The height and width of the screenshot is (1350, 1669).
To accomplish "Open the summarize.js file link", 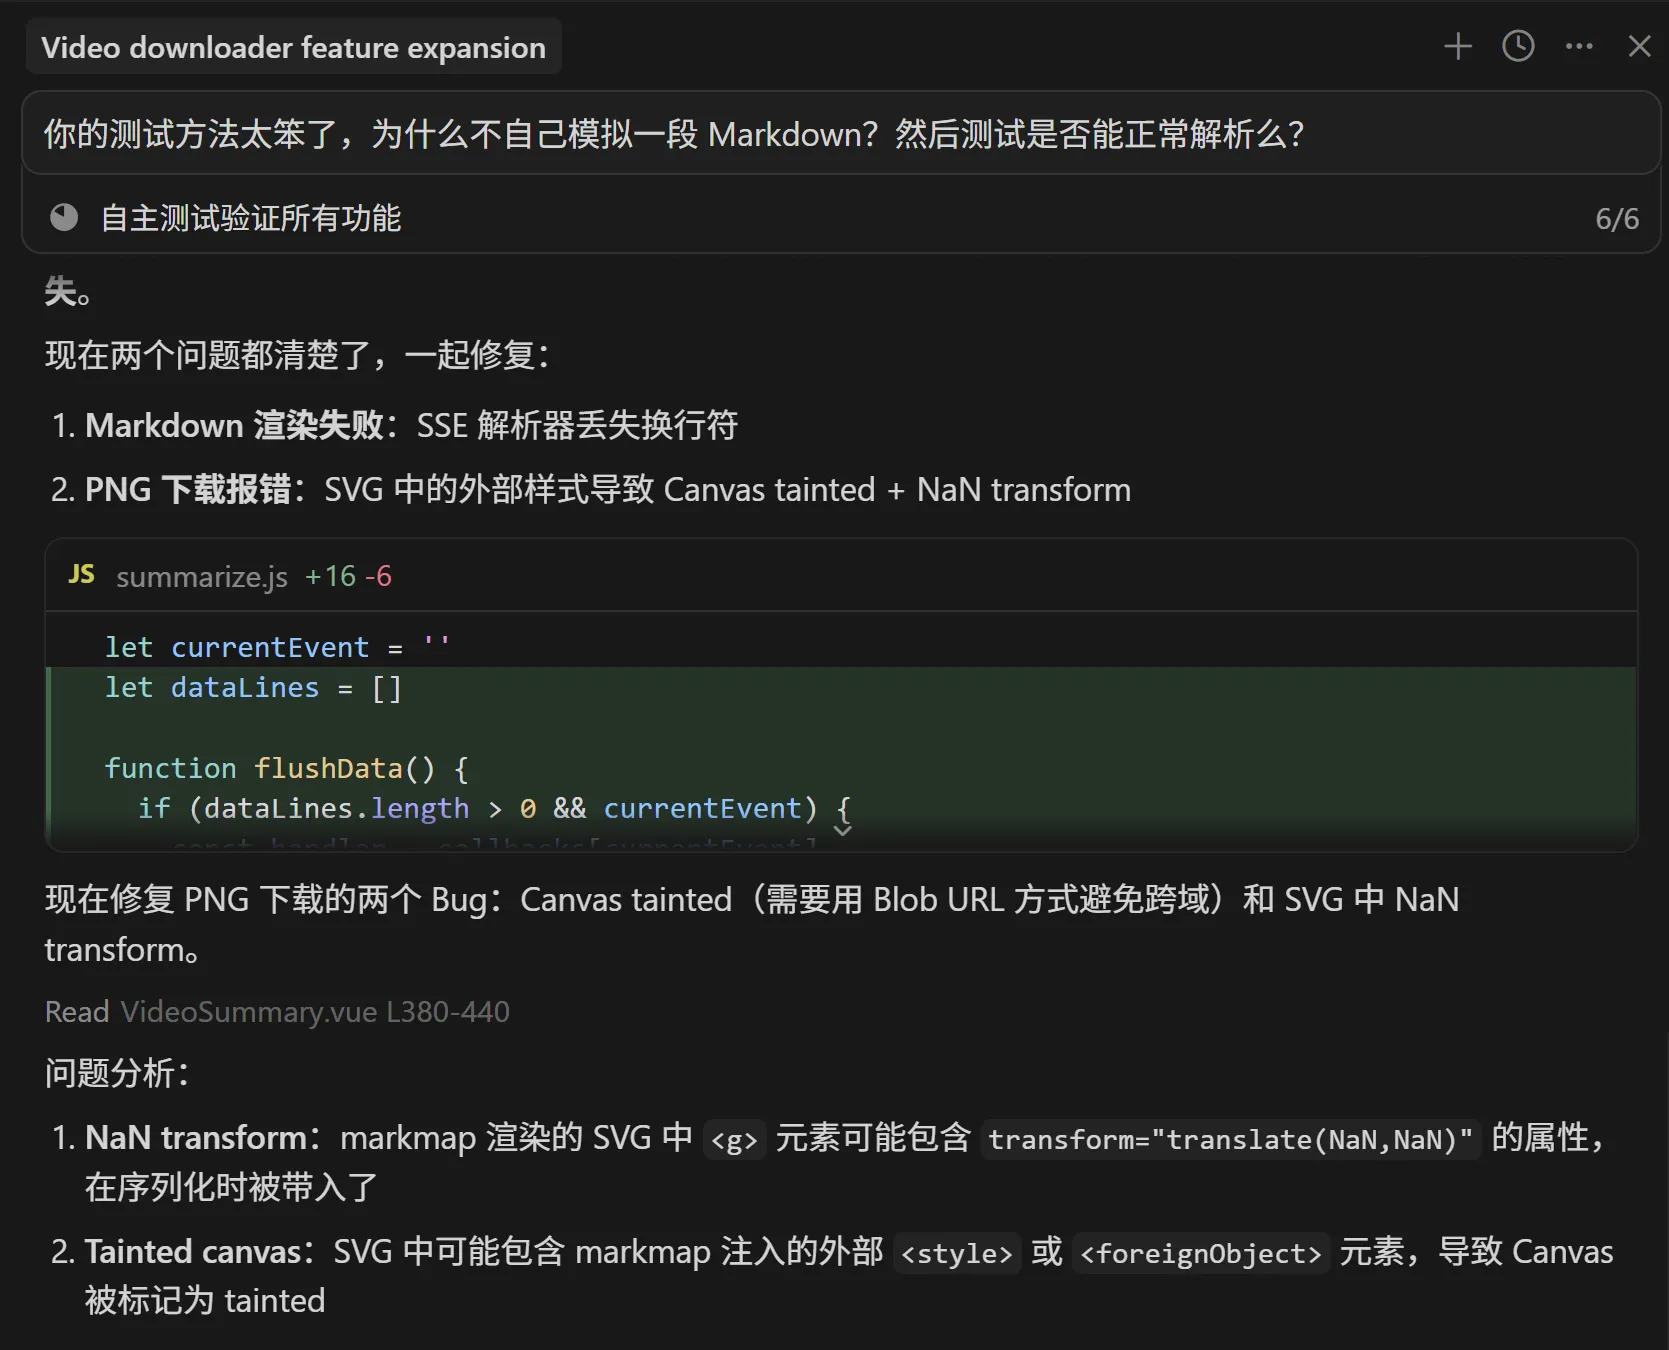I will 201,577.
